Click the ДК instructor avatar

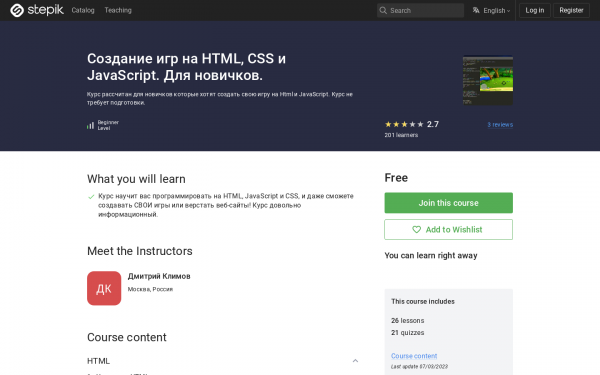pos(104,288)
